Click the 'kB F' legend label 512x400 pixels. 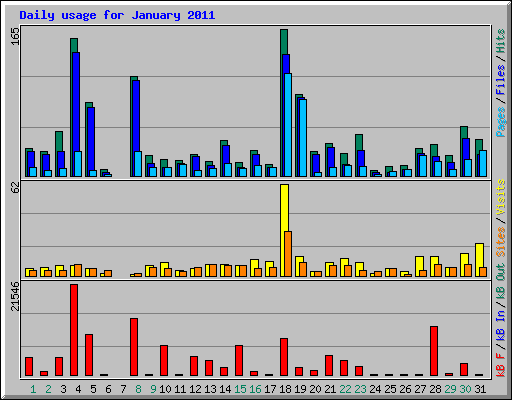coord(501,364)
